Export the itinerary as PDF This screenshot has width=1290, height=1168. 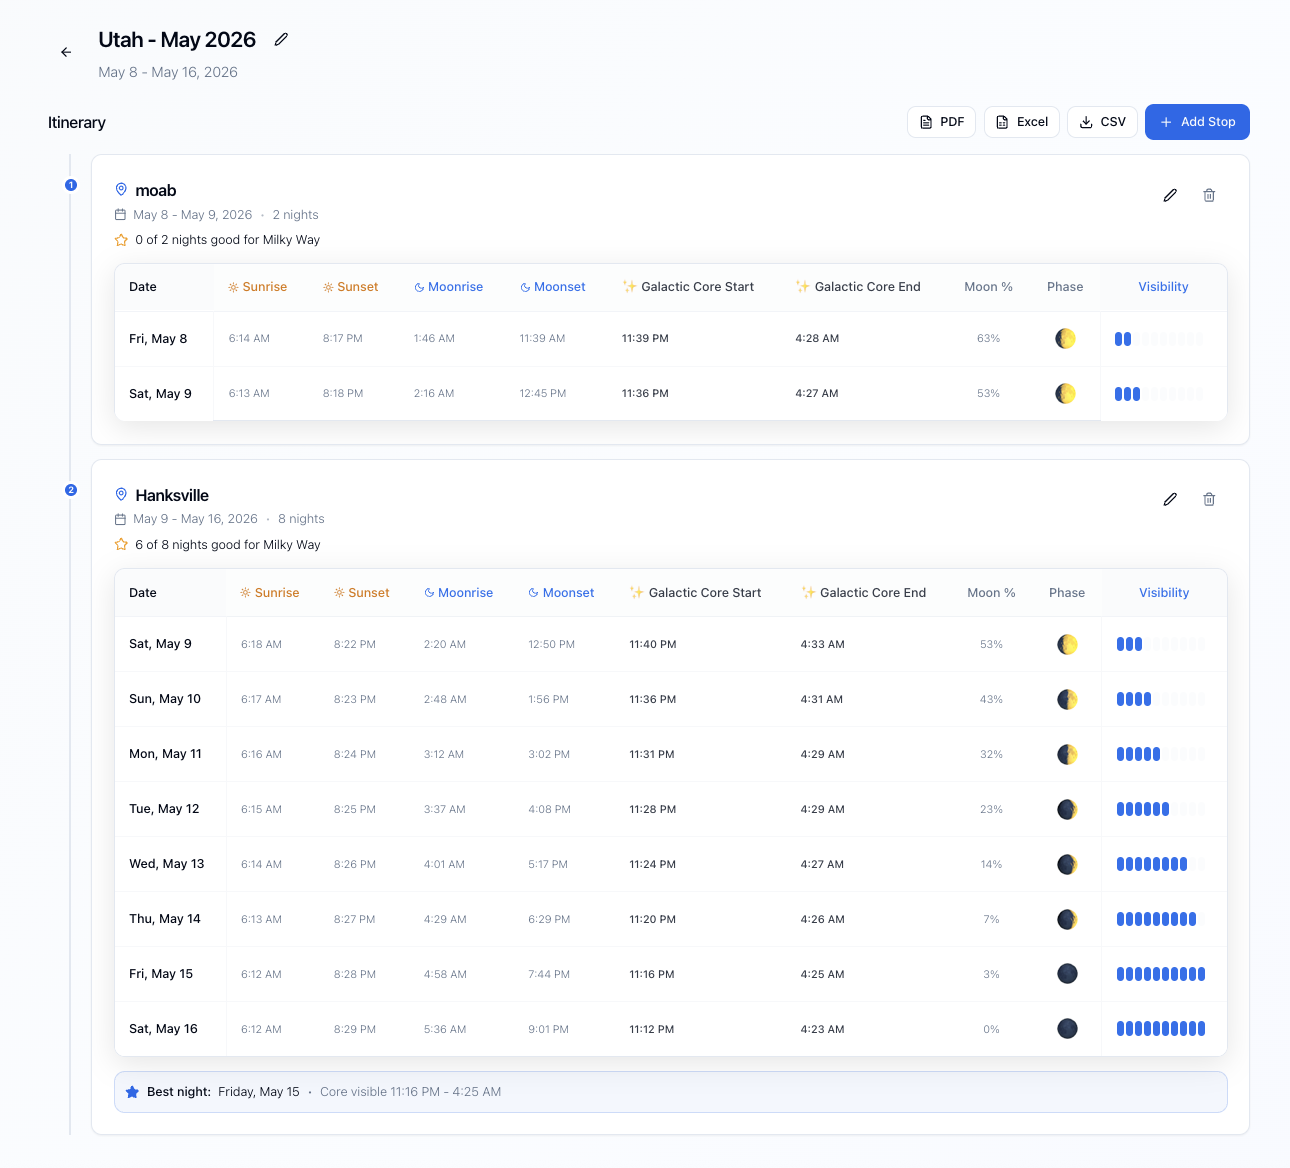(x=940, y=121)
